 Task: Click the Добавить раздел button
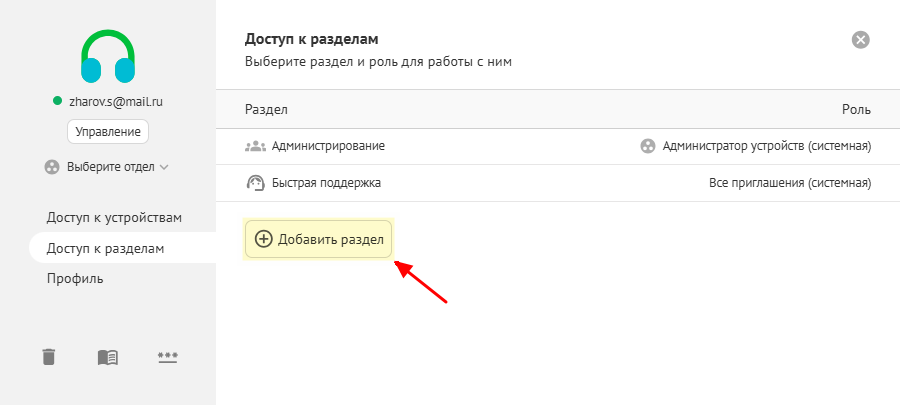tap(318, 239)
